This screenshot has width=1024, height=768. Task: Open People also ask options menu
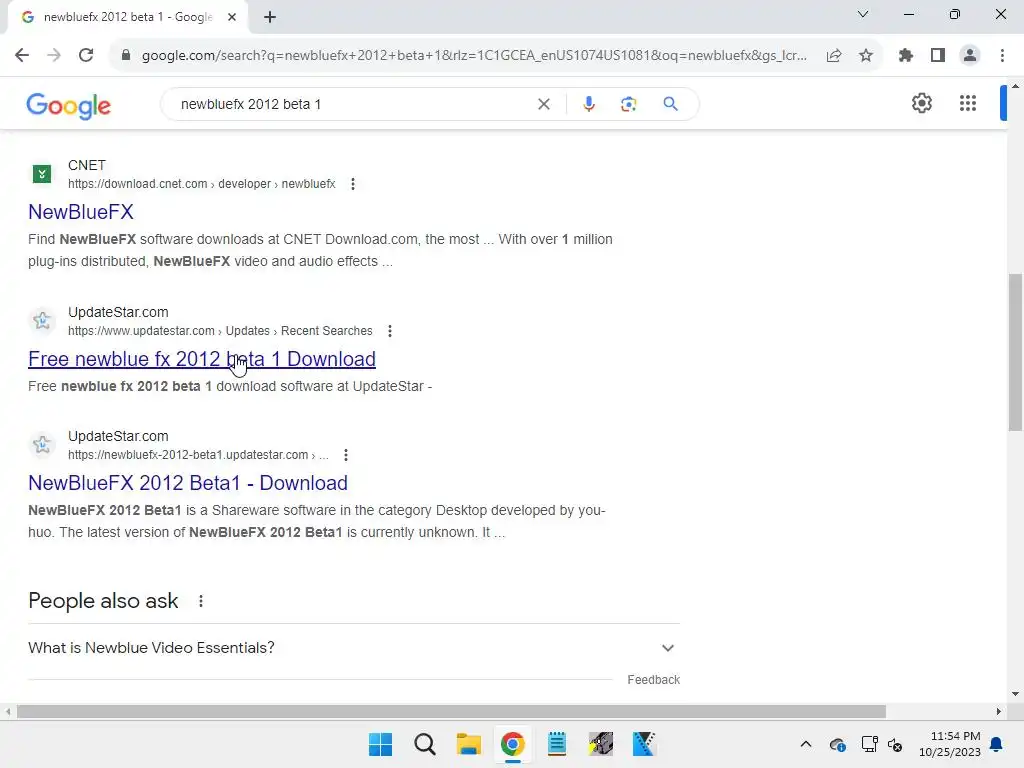tap(201, 601)
